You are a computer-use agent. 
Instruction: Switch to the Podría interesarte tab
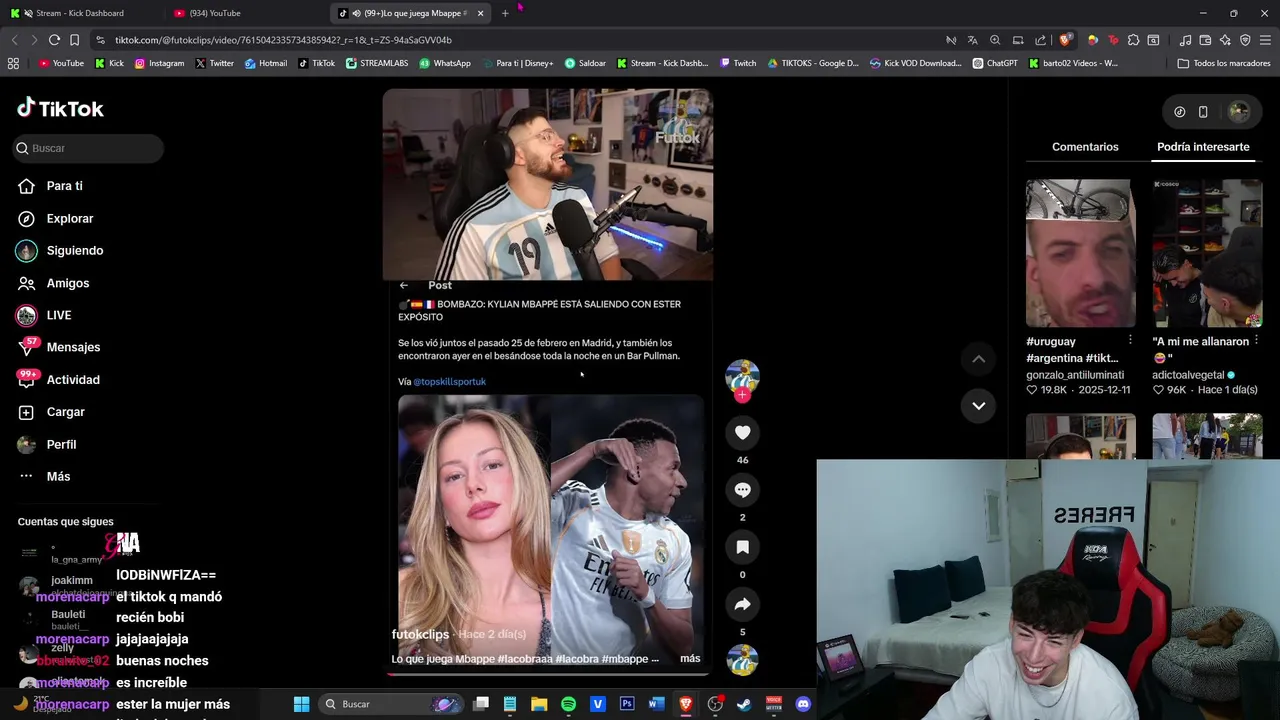1203,147
